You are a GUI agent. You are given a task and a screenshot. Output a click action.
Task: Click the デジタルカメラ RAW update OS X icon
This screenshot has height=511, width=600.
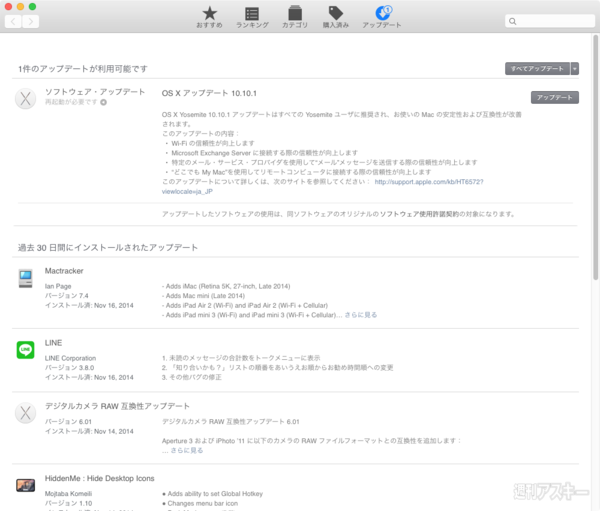[26, 413]
